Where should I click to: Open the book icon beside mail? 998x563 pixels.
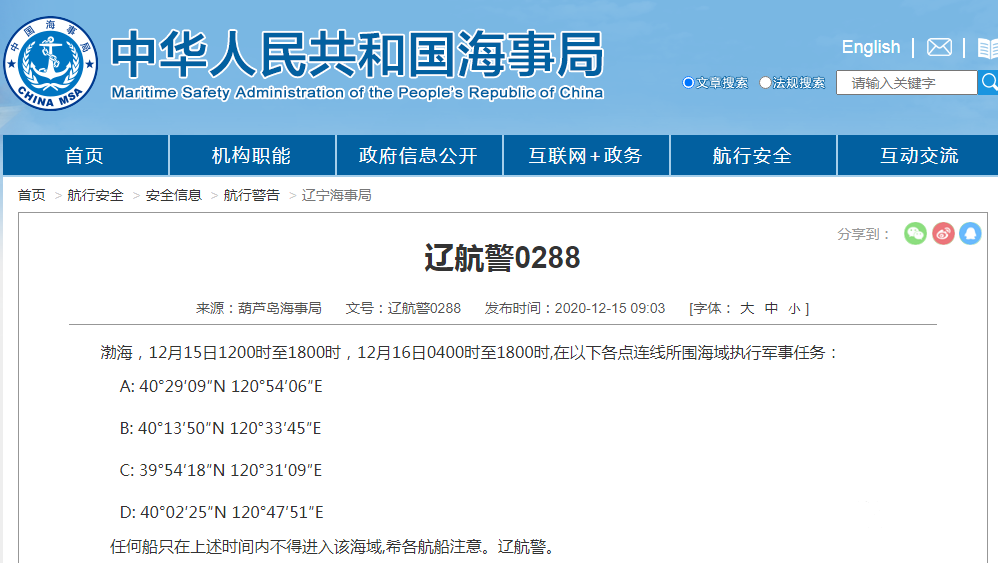click(x=987, y=48)
